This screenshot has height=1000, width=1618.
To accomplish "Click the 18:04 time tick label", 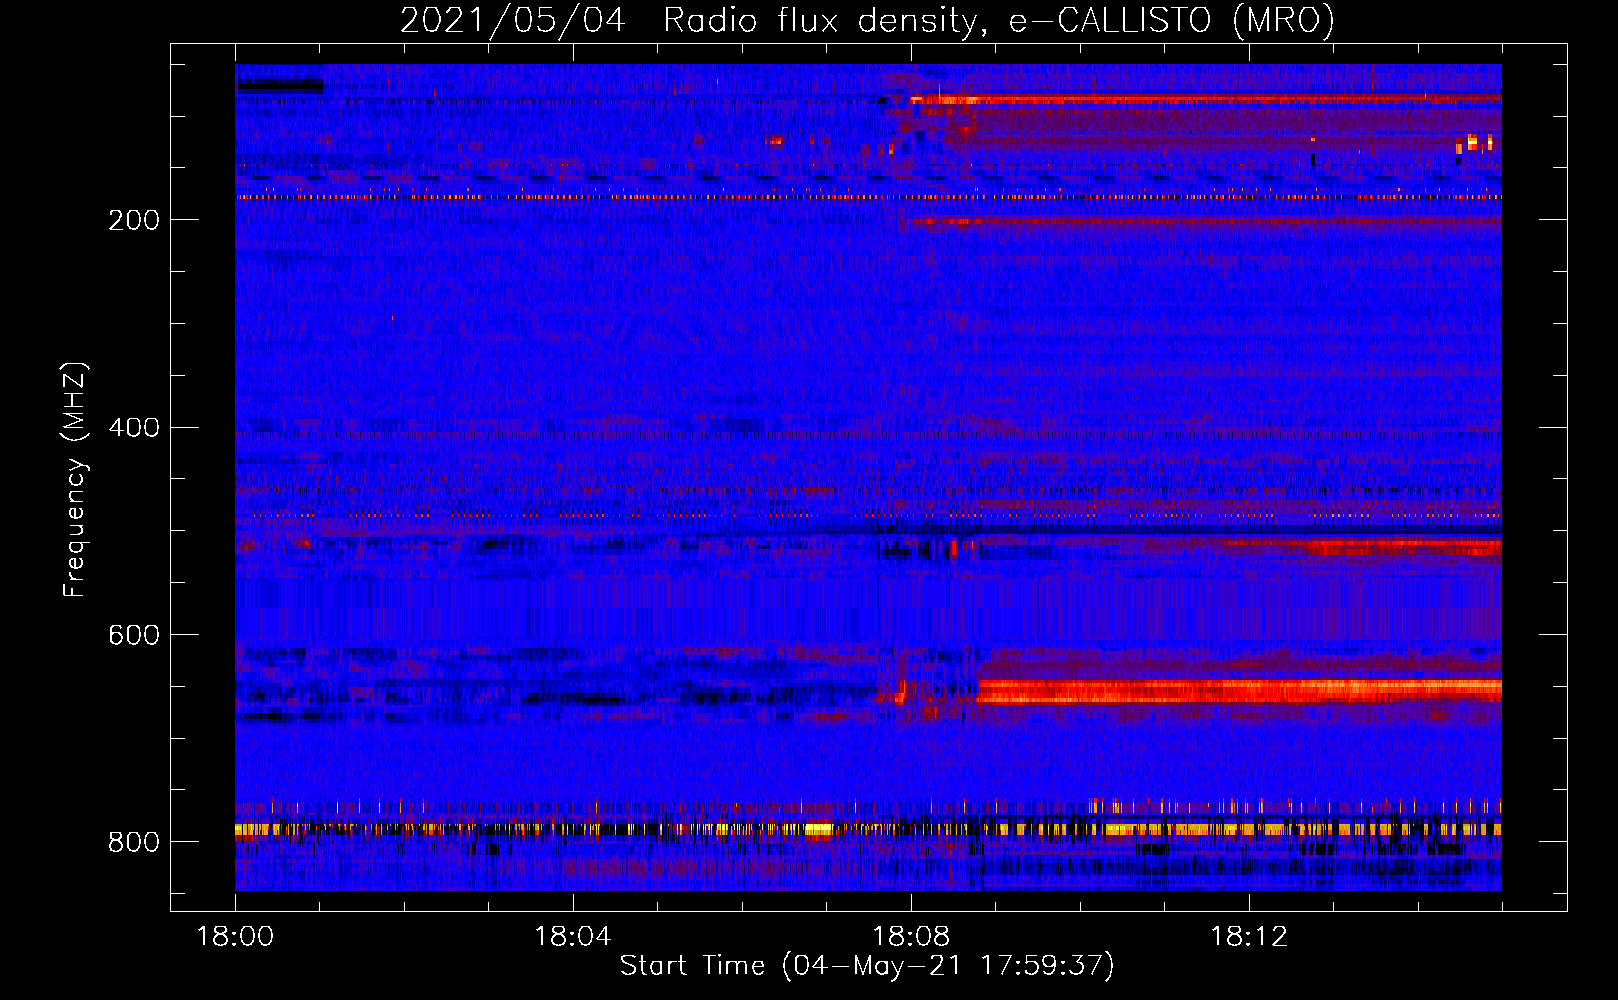I will pos(573,937).
